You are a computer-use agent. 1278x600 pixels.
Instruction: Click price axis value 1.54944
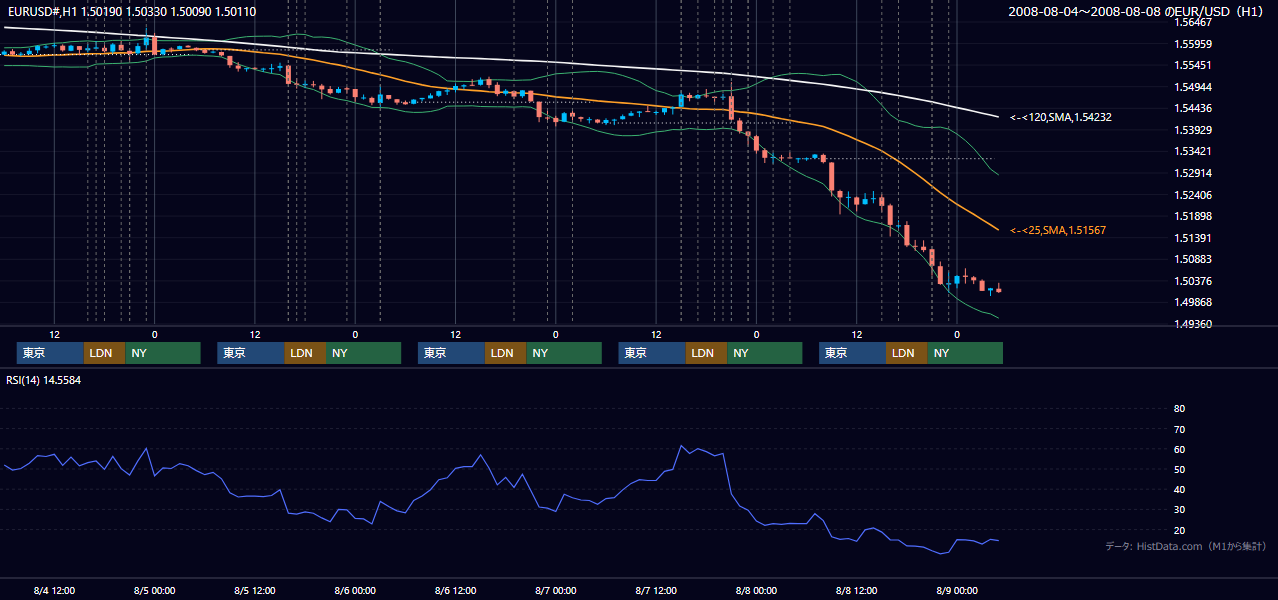pos(1192,87)
